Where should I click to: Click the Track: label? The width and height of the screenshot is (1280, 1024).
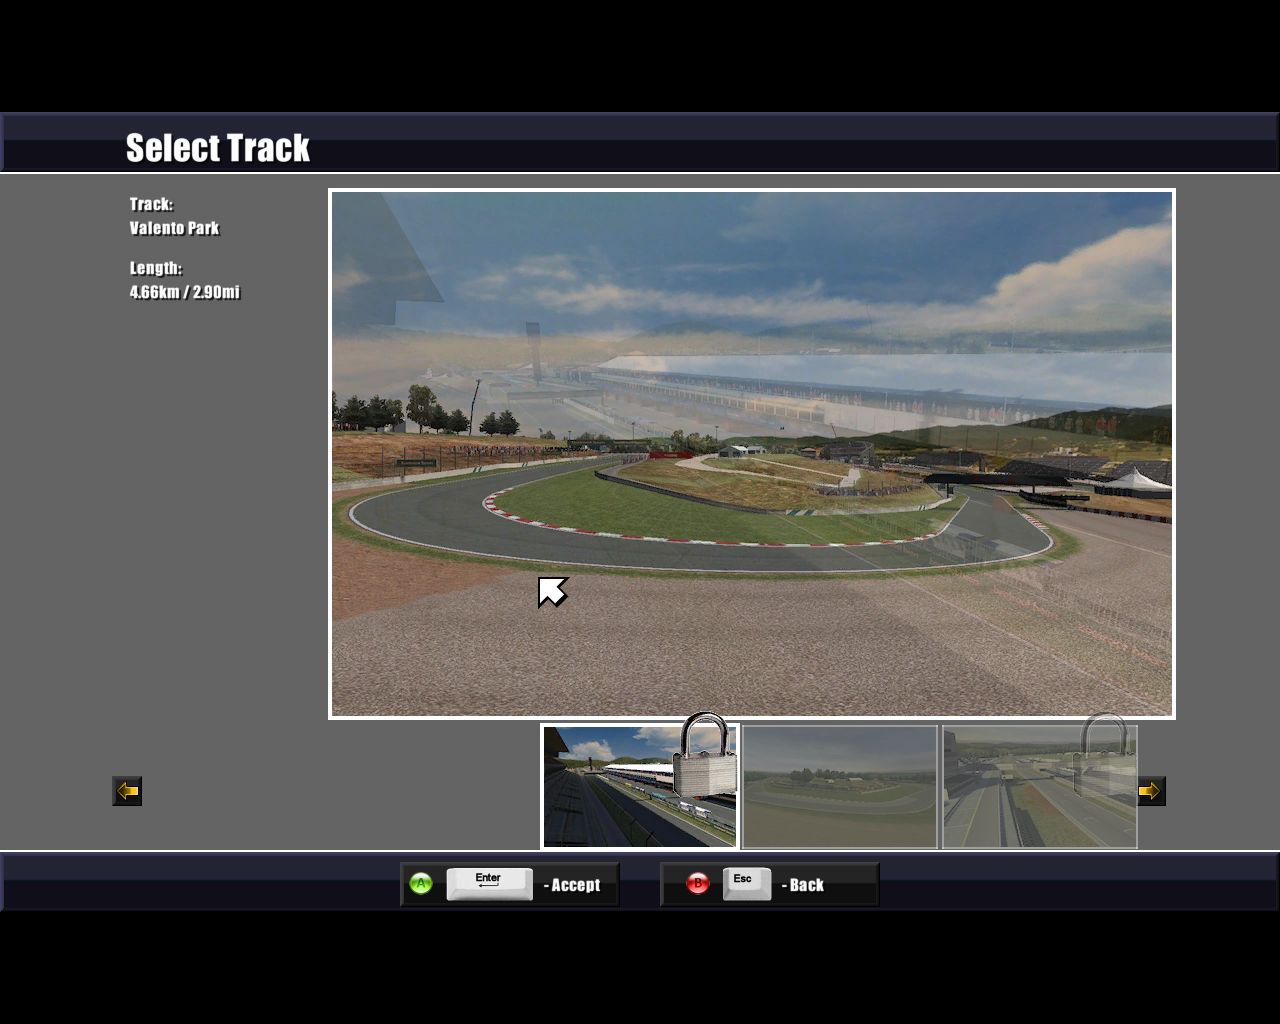point(151,204)
